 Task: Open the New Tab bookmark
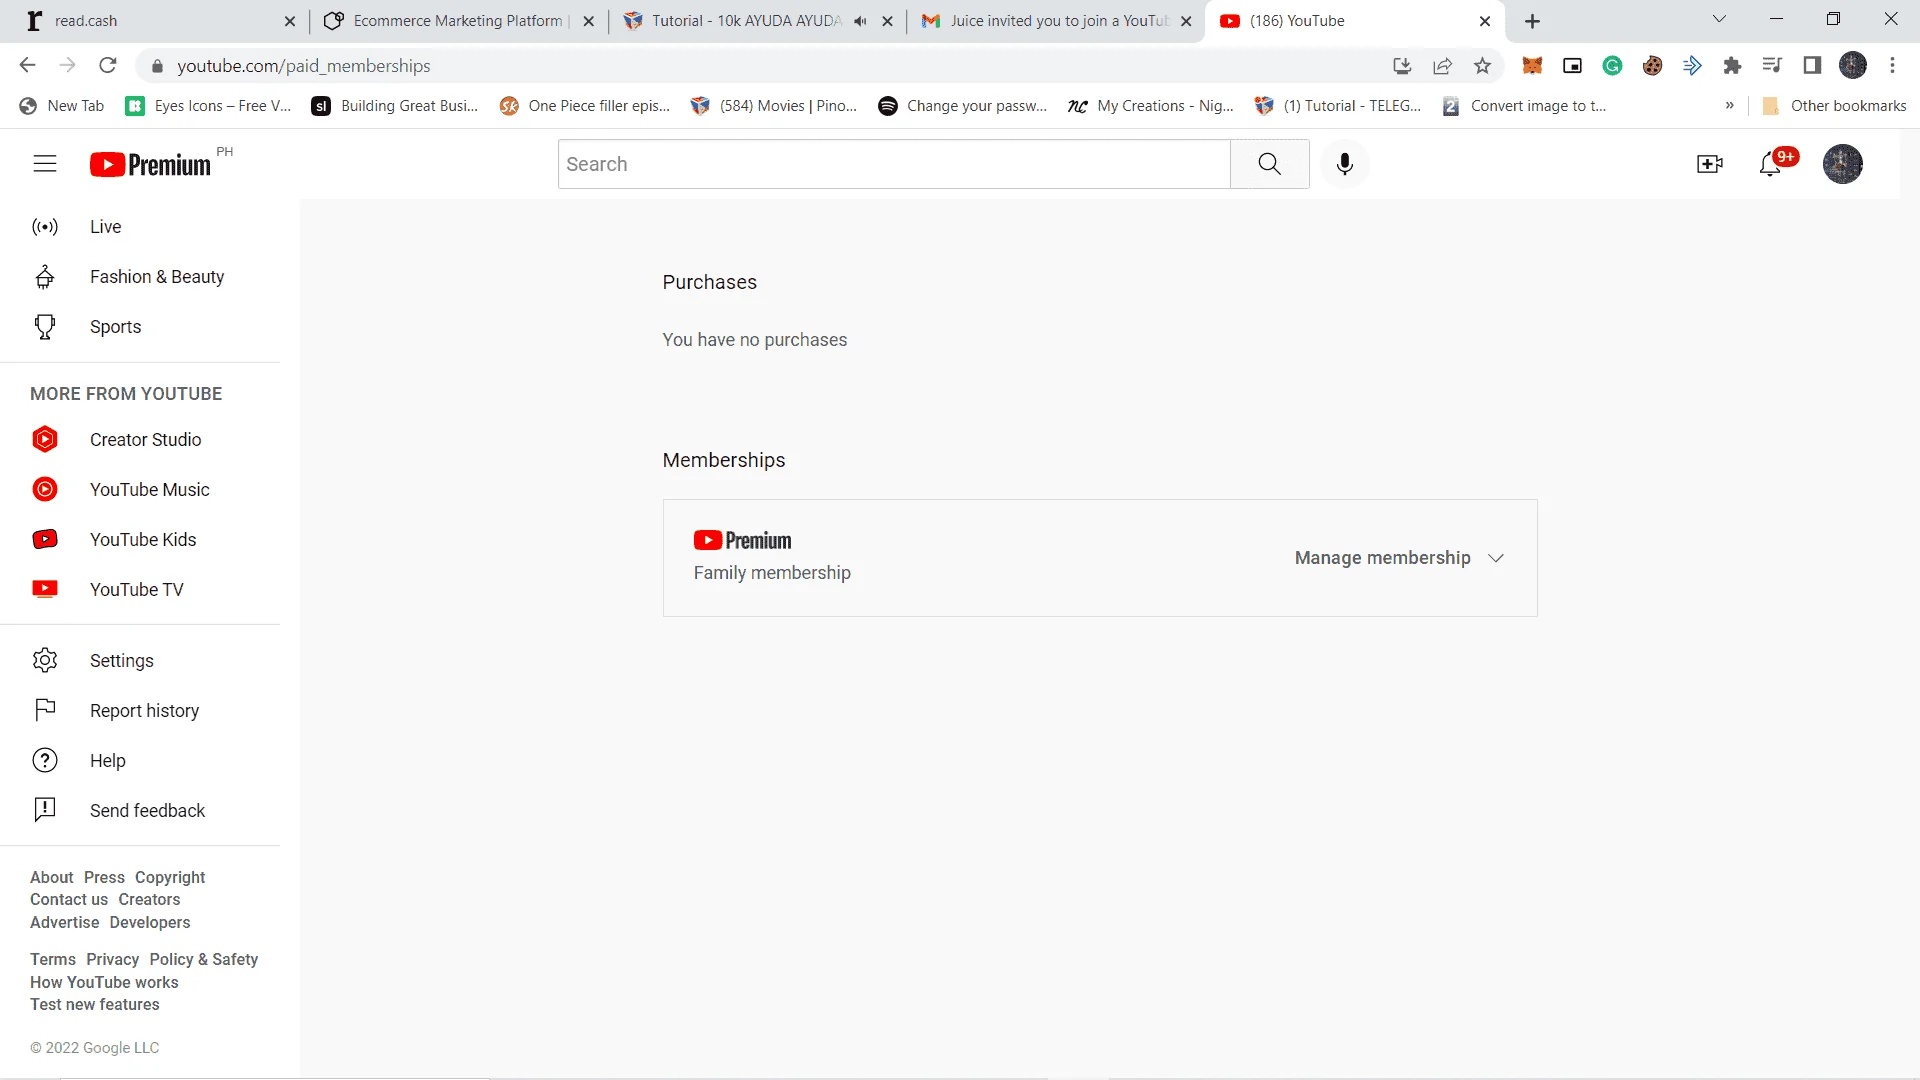click(62, 106)
